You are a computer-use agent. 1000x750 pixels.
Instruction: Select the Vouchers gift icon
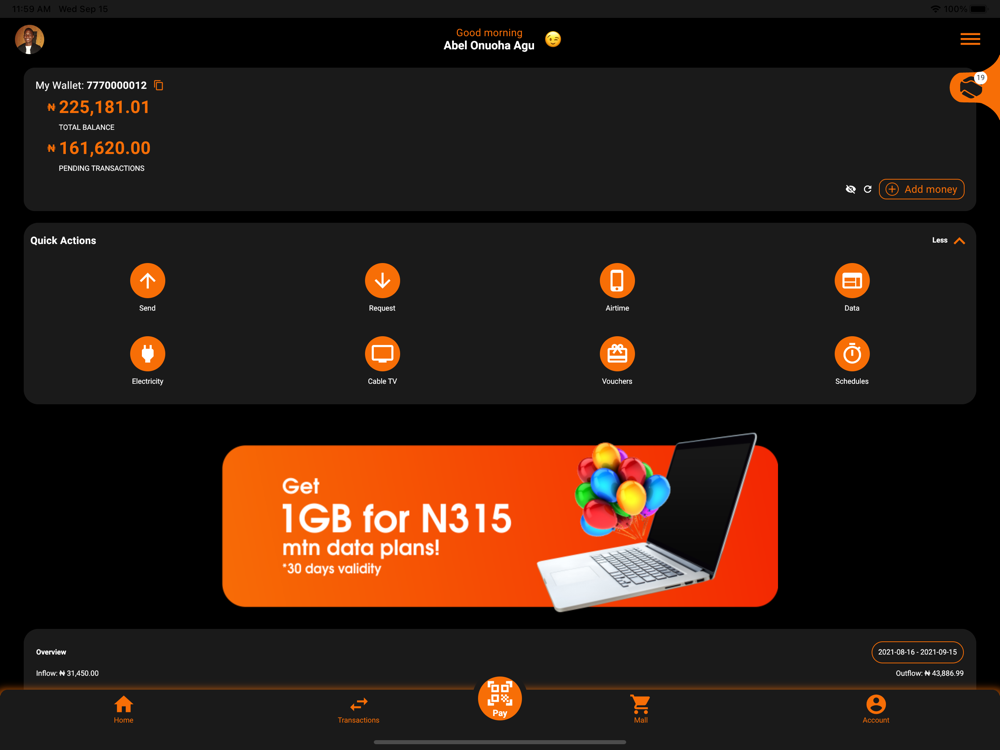coord(617,353)
